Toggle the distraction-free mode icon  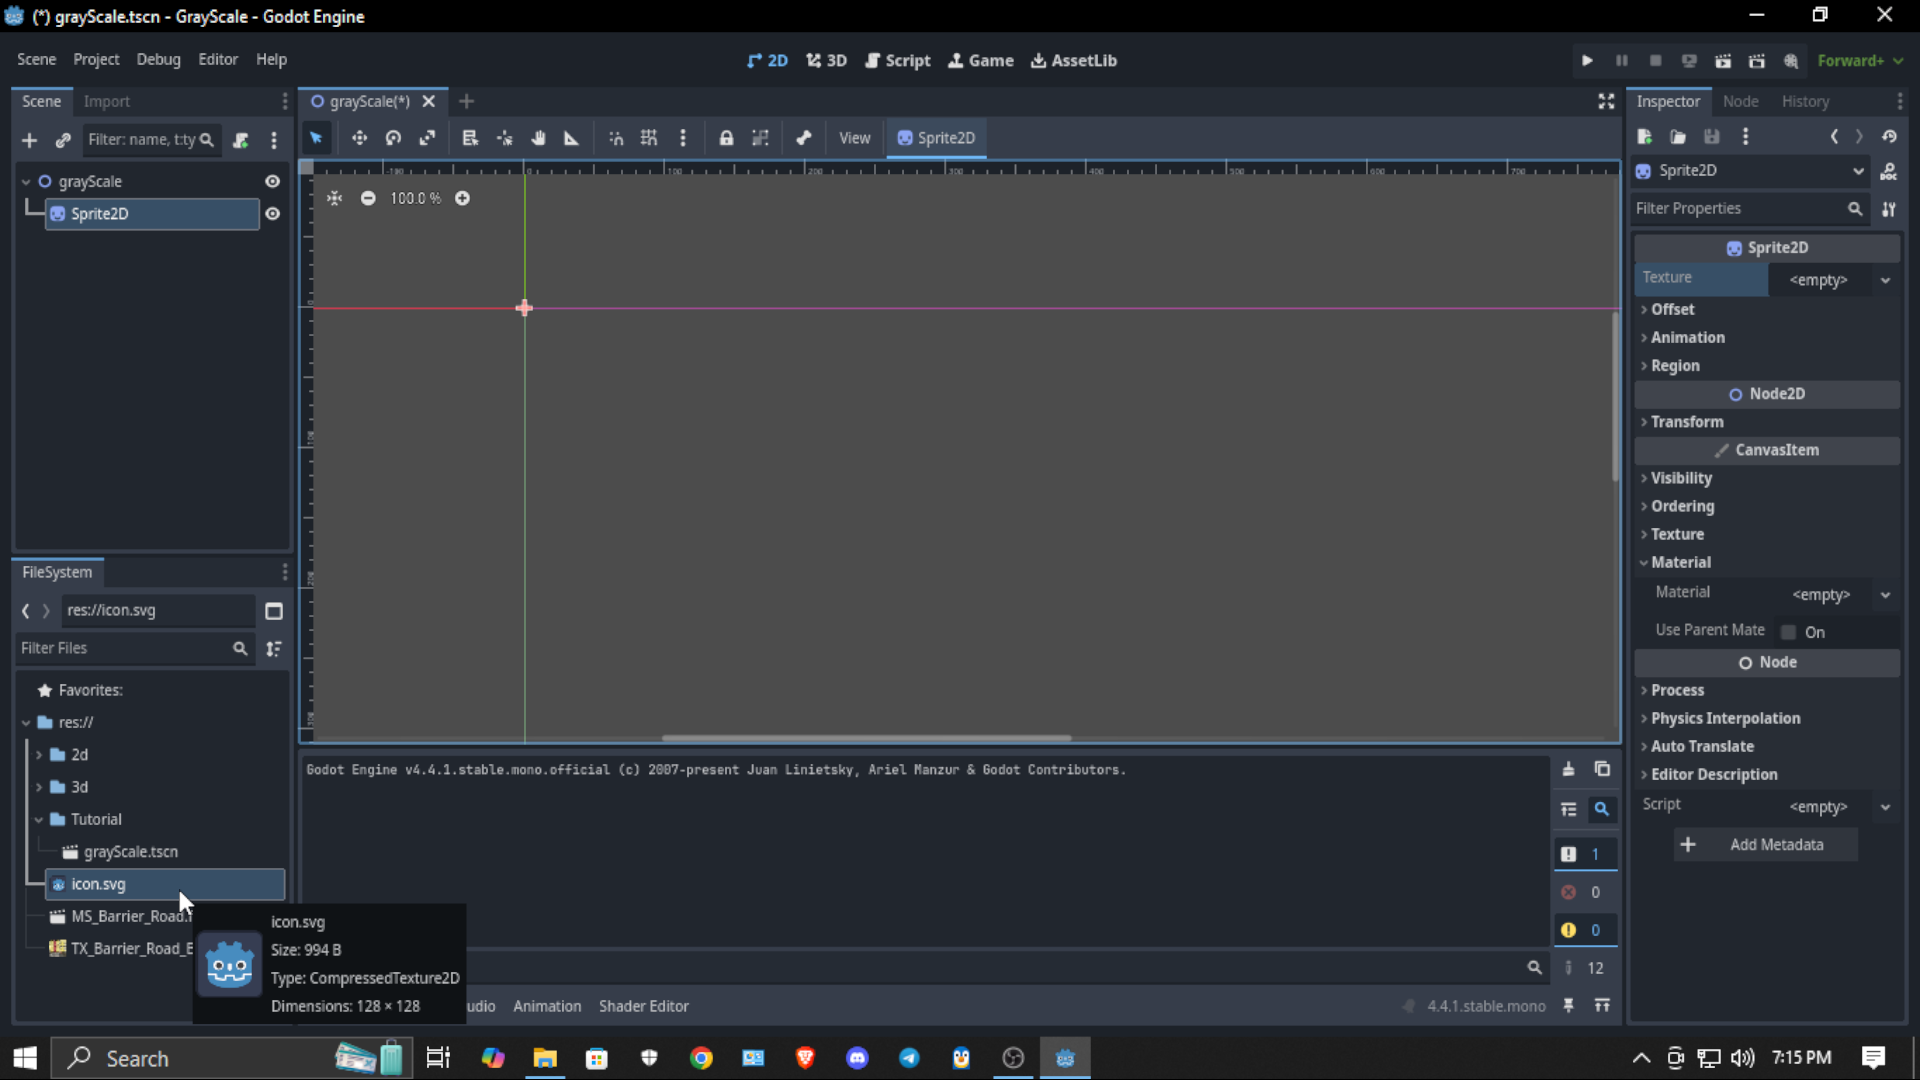click(x=1606, y=101)
